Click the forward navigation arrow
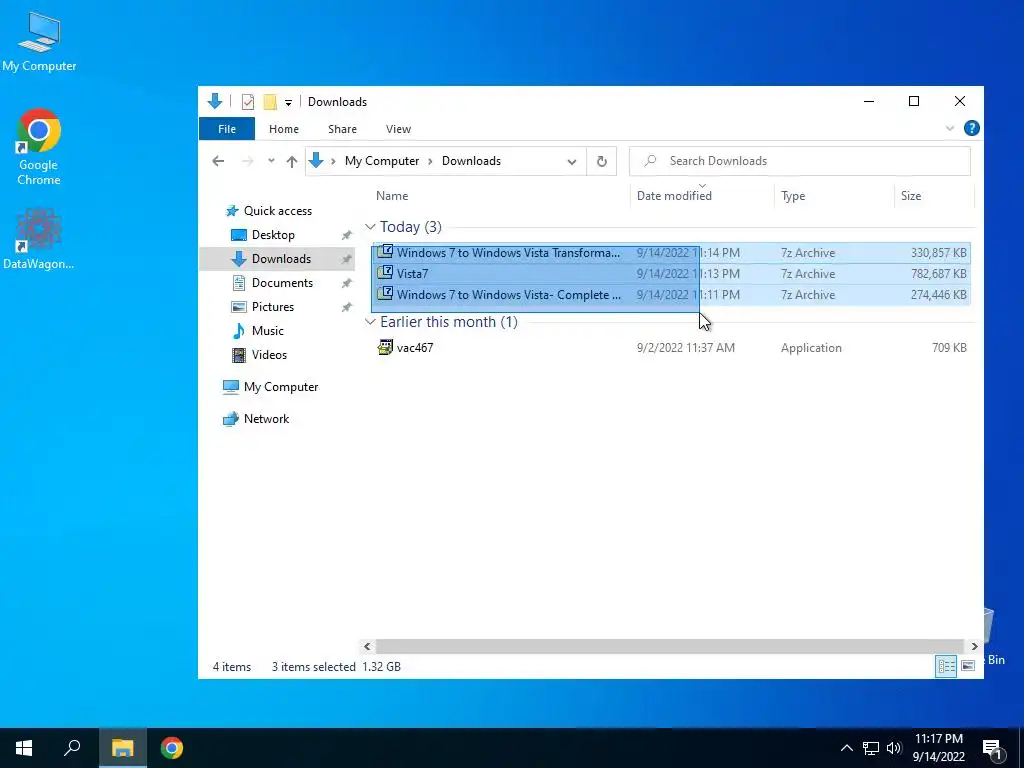The image size is (1024, 768). 248,161
